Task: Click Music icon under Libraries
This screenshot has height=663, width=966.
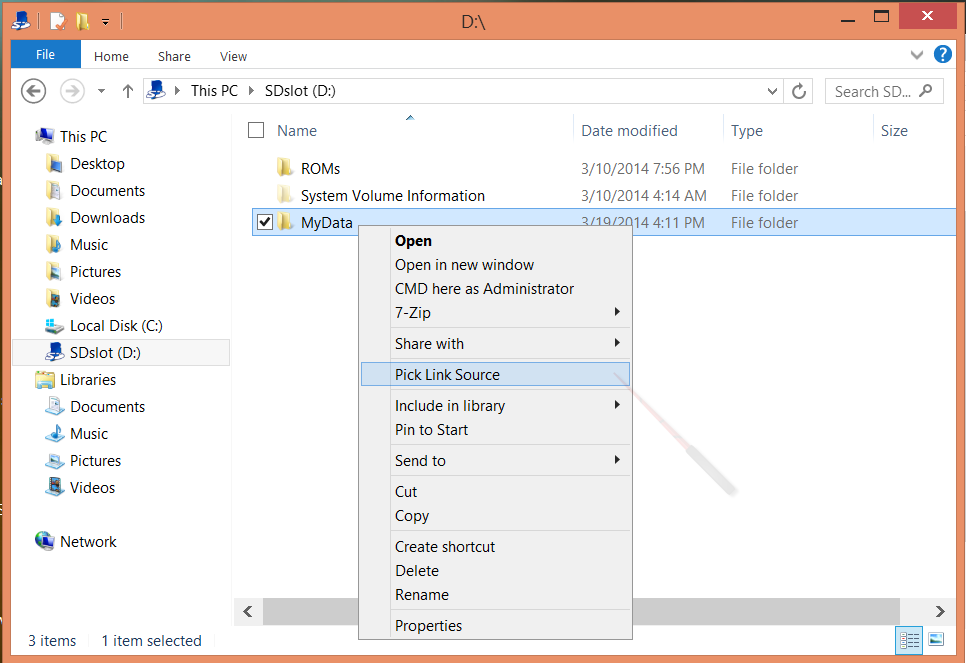Action: tap(54, 433)
